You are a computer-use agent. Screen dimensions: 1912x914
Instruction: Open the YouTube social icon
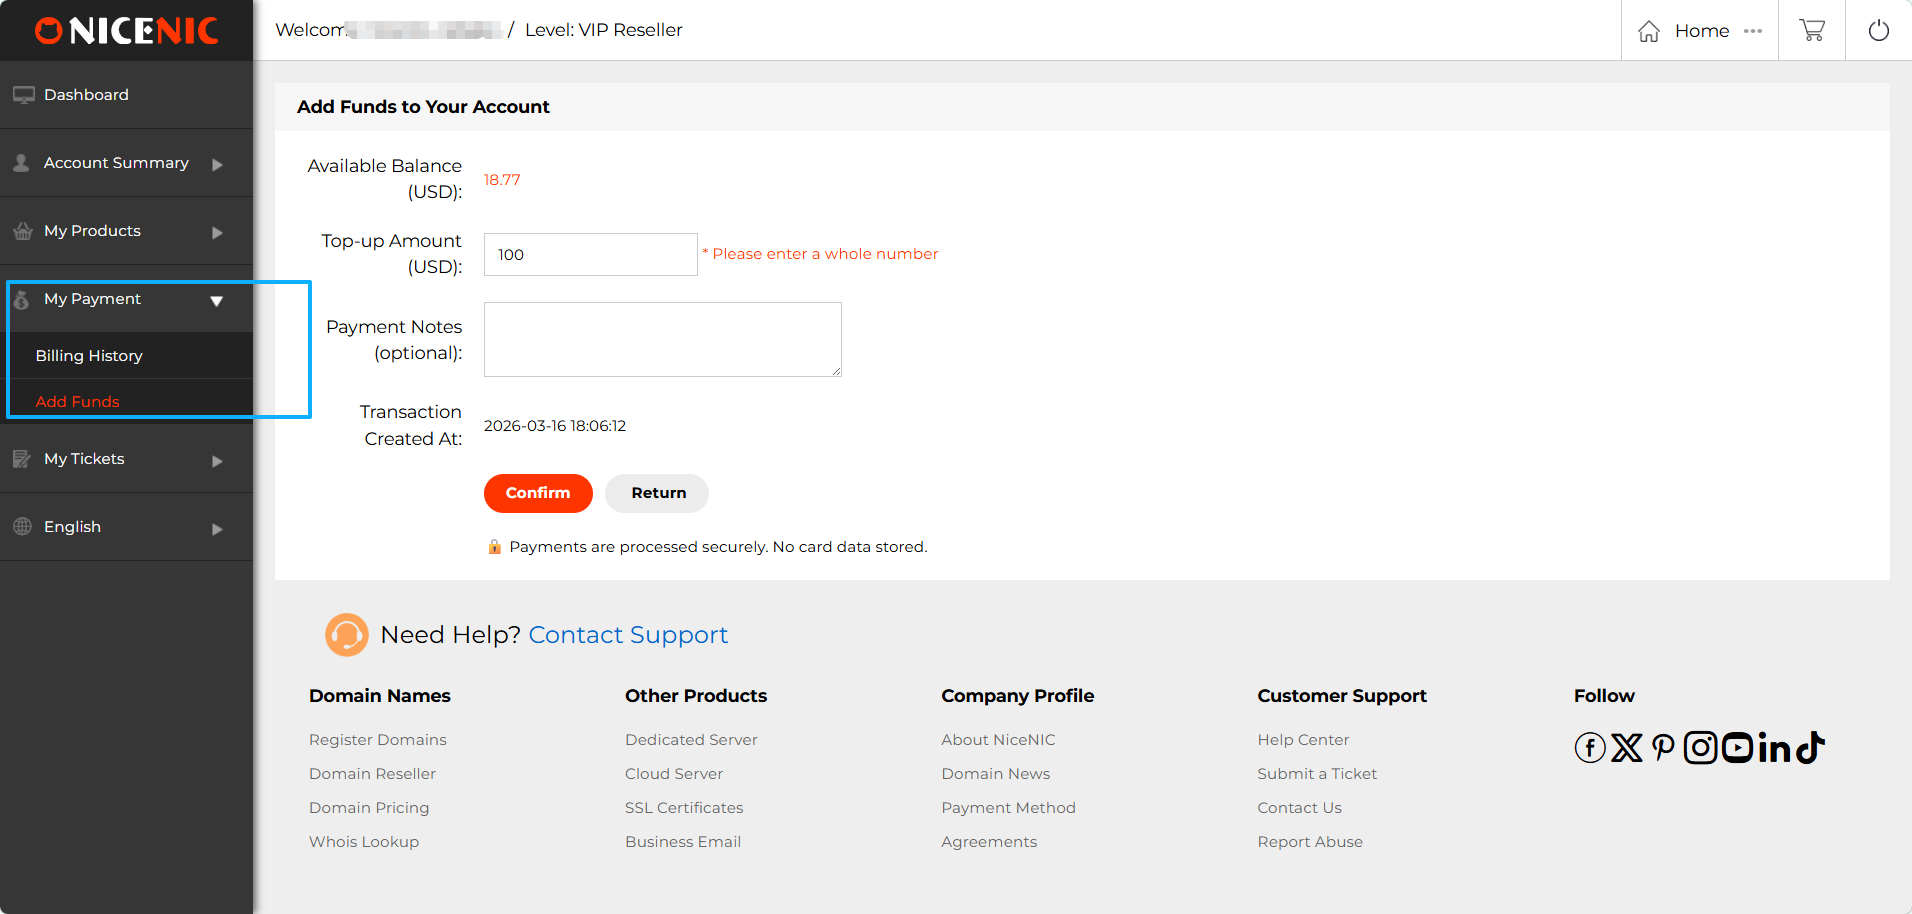point(1737,748)
